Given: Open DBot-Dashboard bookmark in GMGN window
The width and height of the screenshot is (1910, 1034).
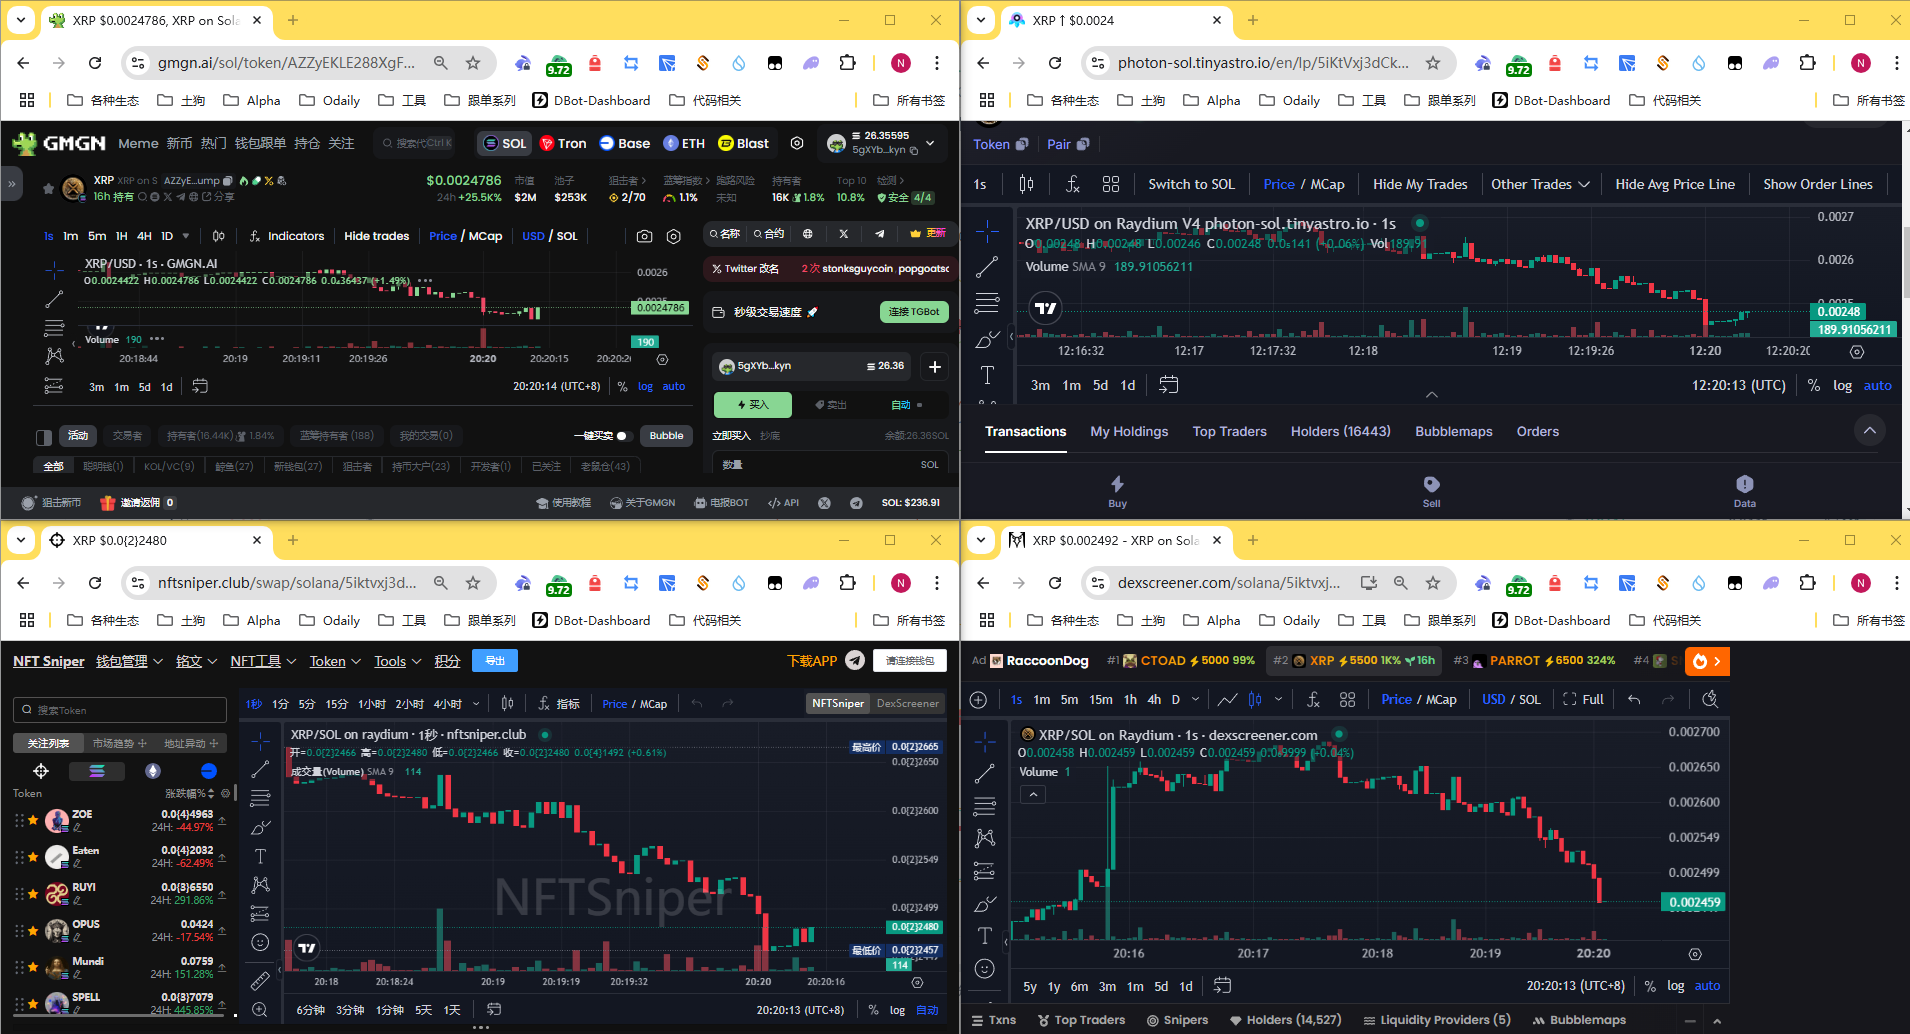Looking at the screenshot, I should pos(592,101).
